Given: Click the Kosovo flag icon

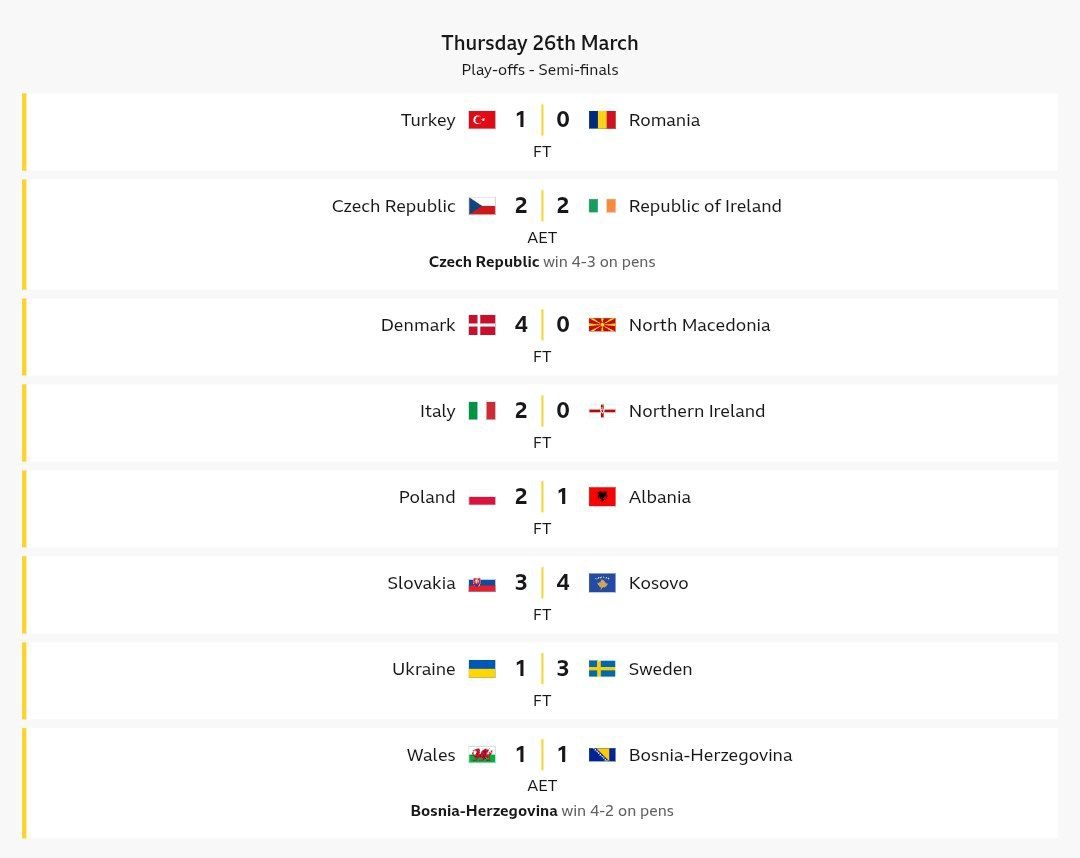Looking at the screenshot, I should [602, 583].
